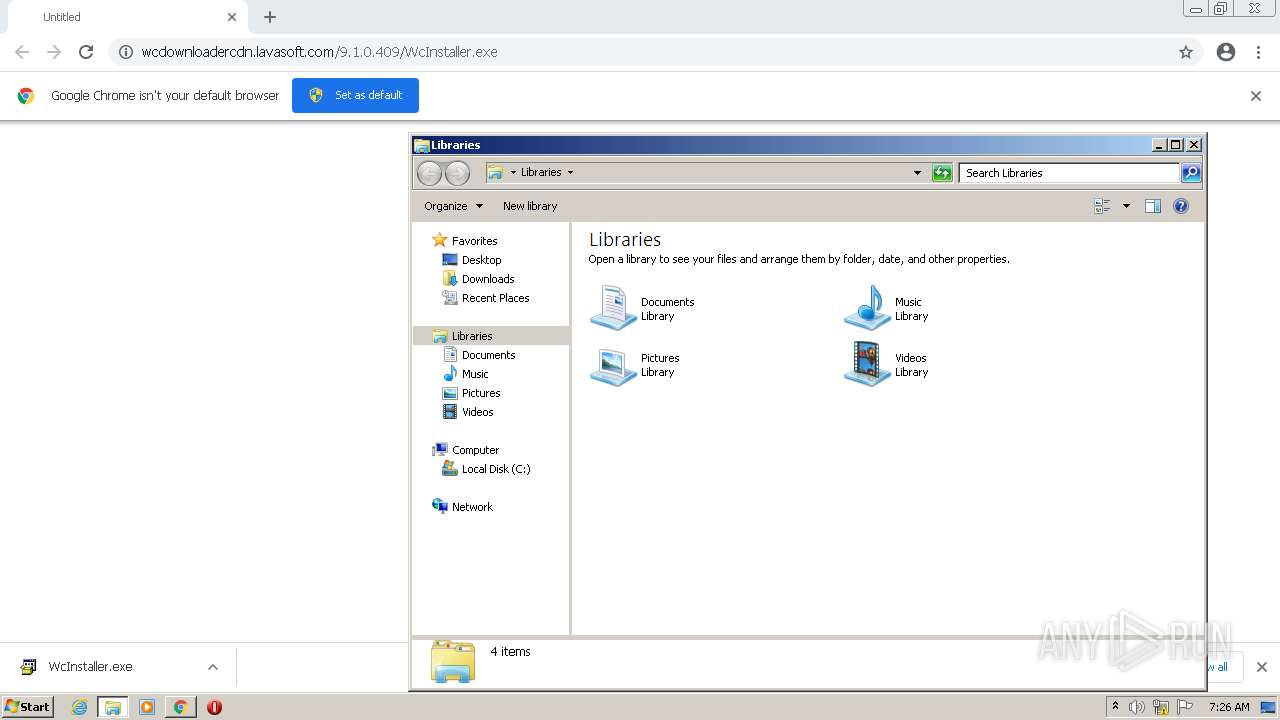Viewport: 1280px width, 720px height.
Task: Click the root breadcrumb arrow before Libraries
Action: (x=513, y=172)
